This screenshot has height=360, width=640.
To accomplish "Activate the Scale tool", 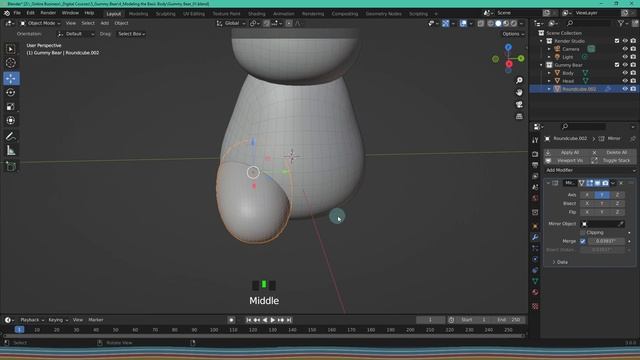I will (x=11, y=107).
